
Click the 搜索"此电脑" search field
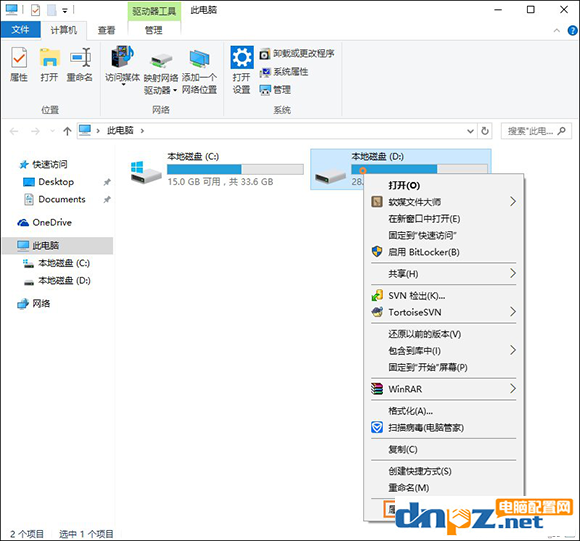point(536,131)
